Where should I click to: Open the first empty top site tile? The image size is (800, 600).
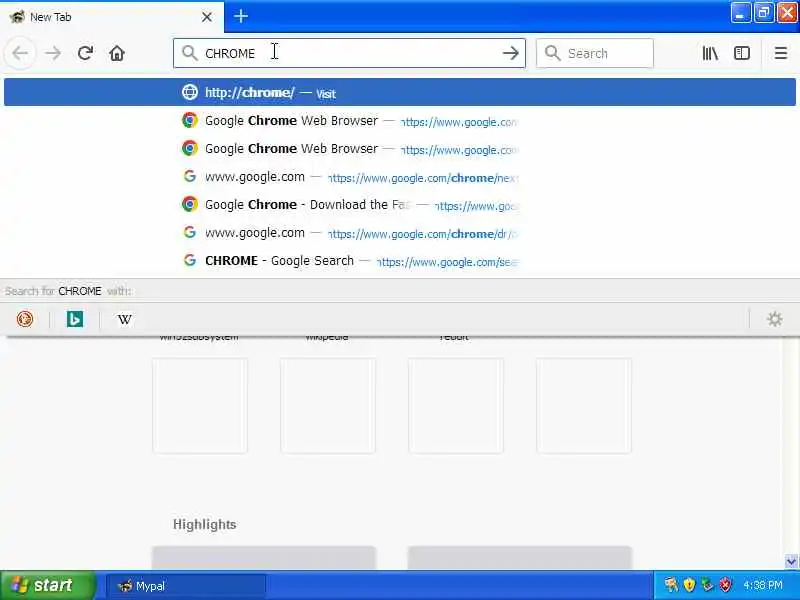[200, 406]
